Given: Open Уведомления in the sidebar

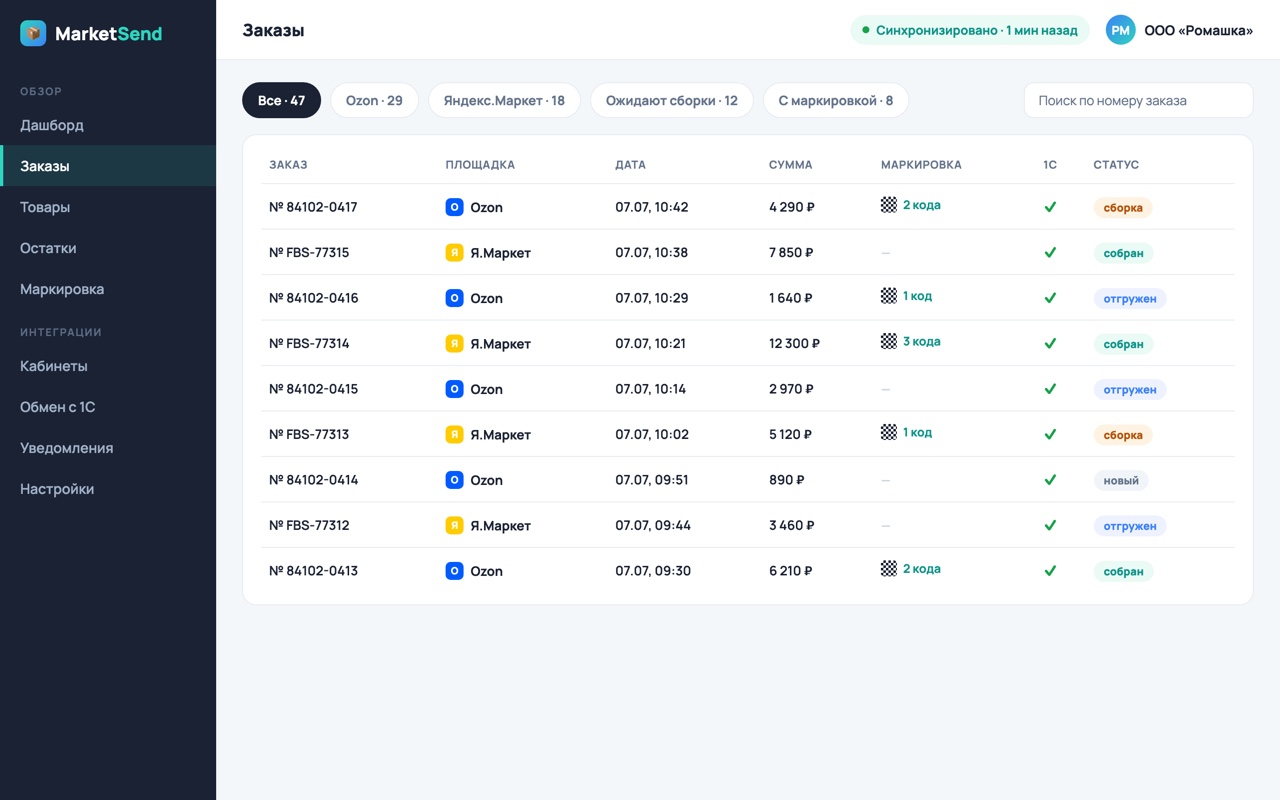Looking at the screenshot, I should tap(108, 448).
